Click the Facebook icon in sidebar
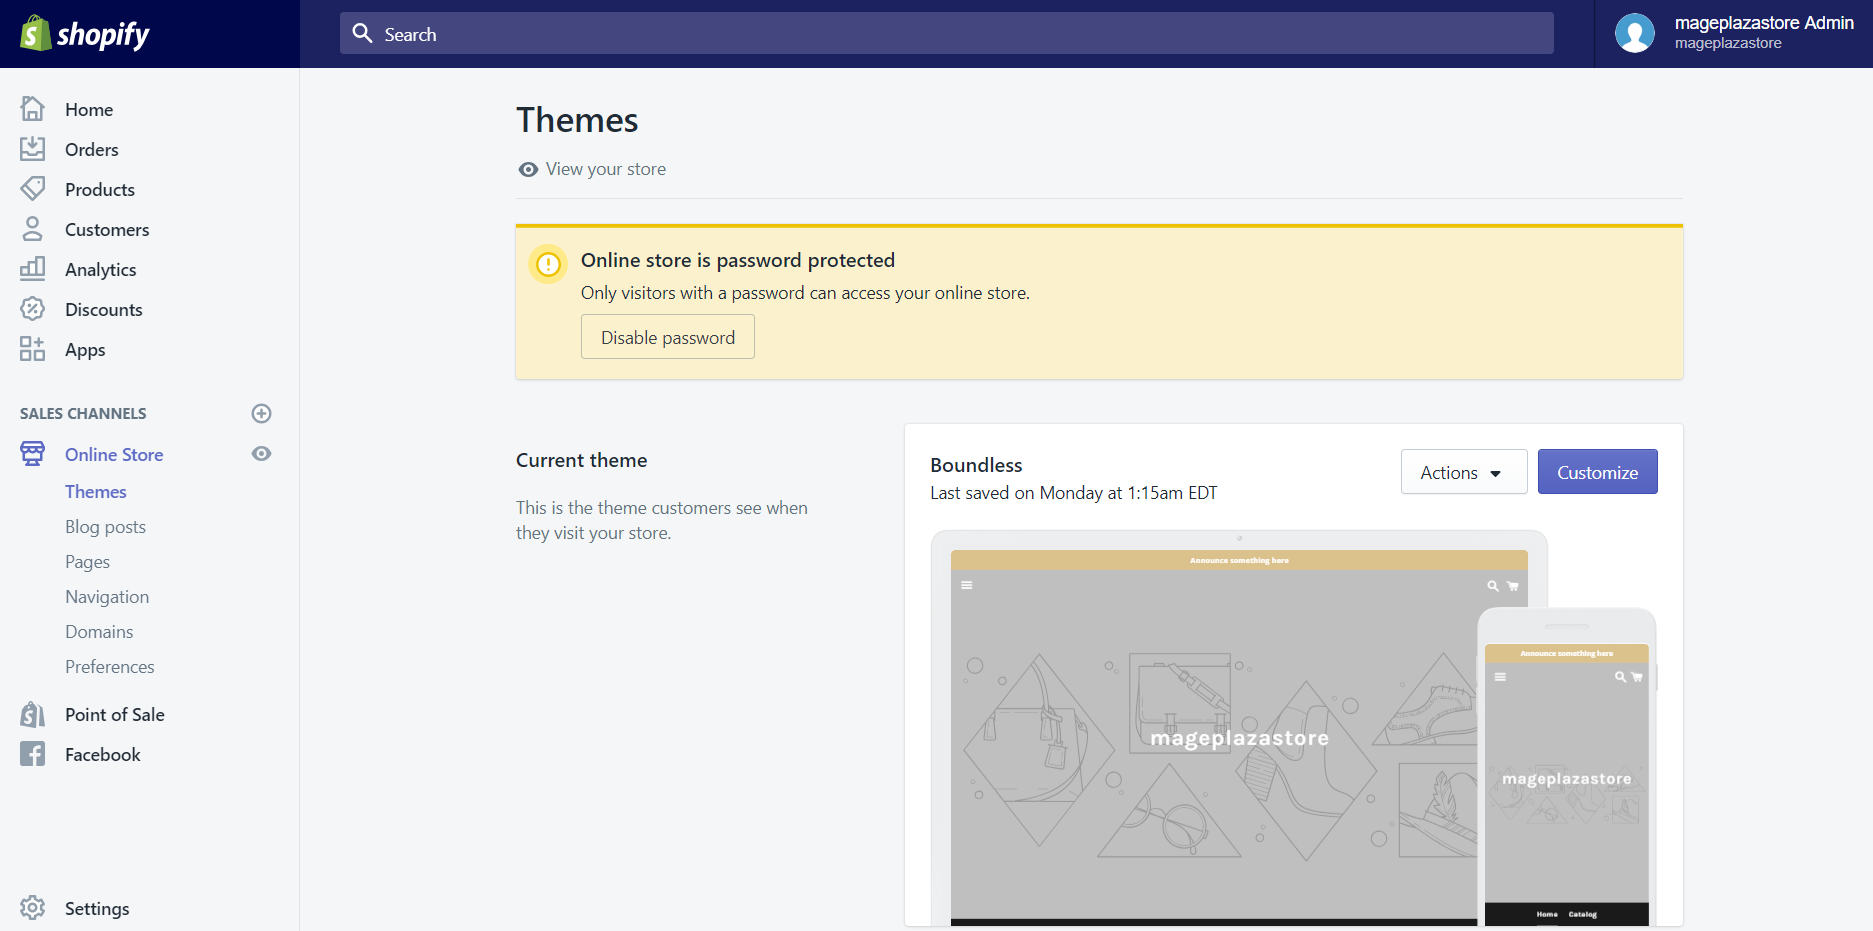1873x931 pixels. 32,754
